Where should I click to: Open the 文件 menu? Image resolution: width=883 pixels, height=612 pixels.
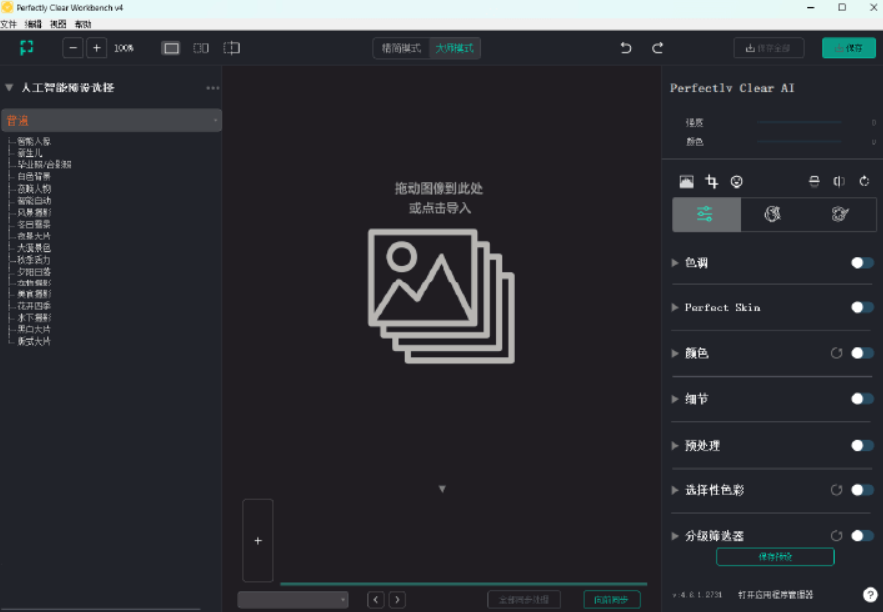[12, 26]
